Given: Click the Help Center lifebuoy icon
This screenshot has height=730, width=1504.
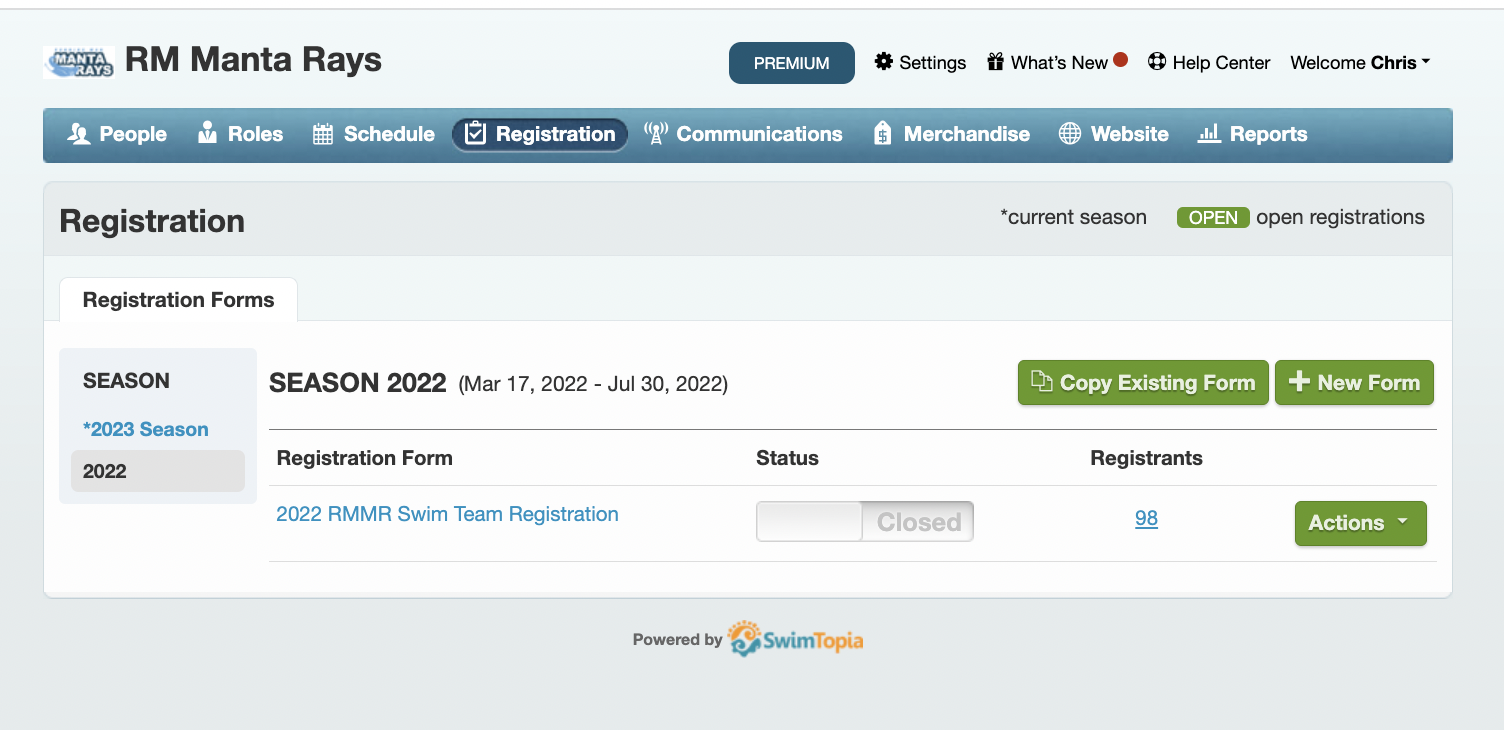Looking at the screenshot, I should click(1157, 62).
